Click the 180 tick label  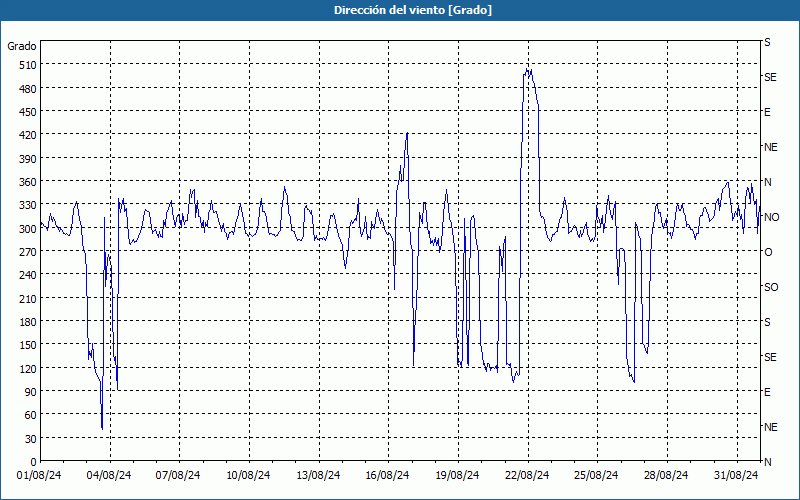coord(28,322)
